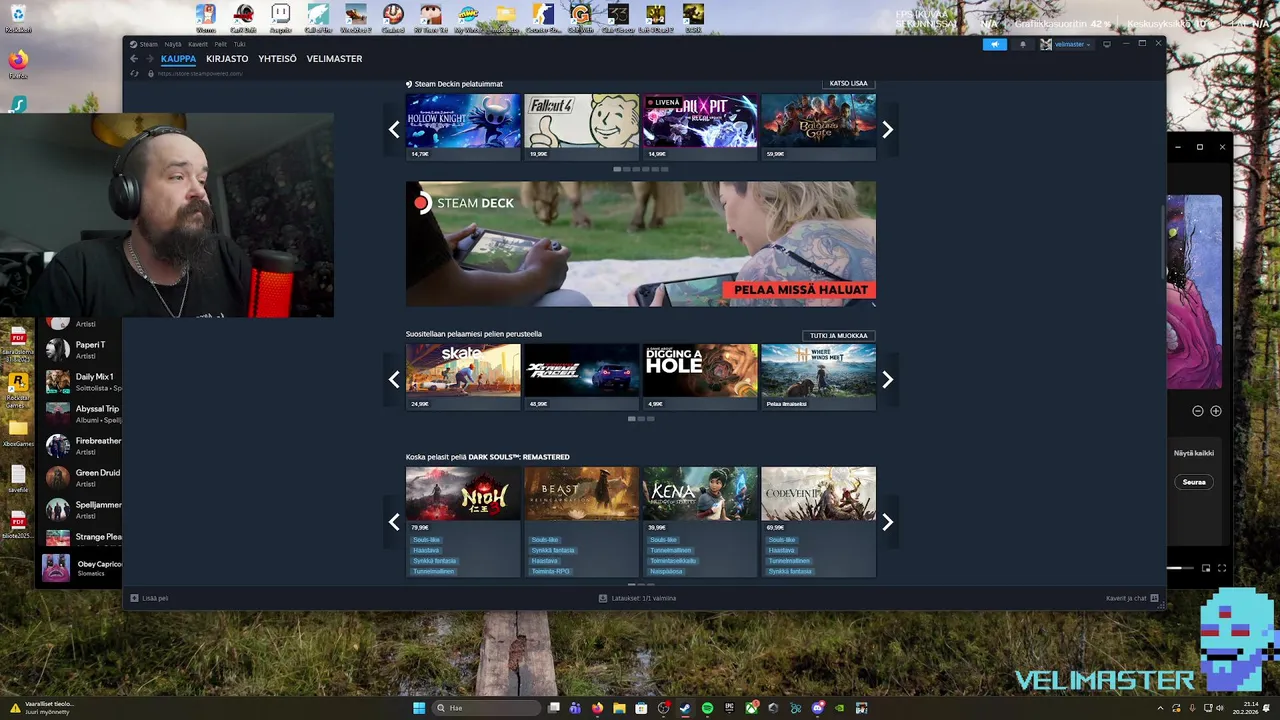Zoom in with plus icon in right window
This screenshot has height=720, width=1280.
pyautogui.click(x=1216, y=411)
